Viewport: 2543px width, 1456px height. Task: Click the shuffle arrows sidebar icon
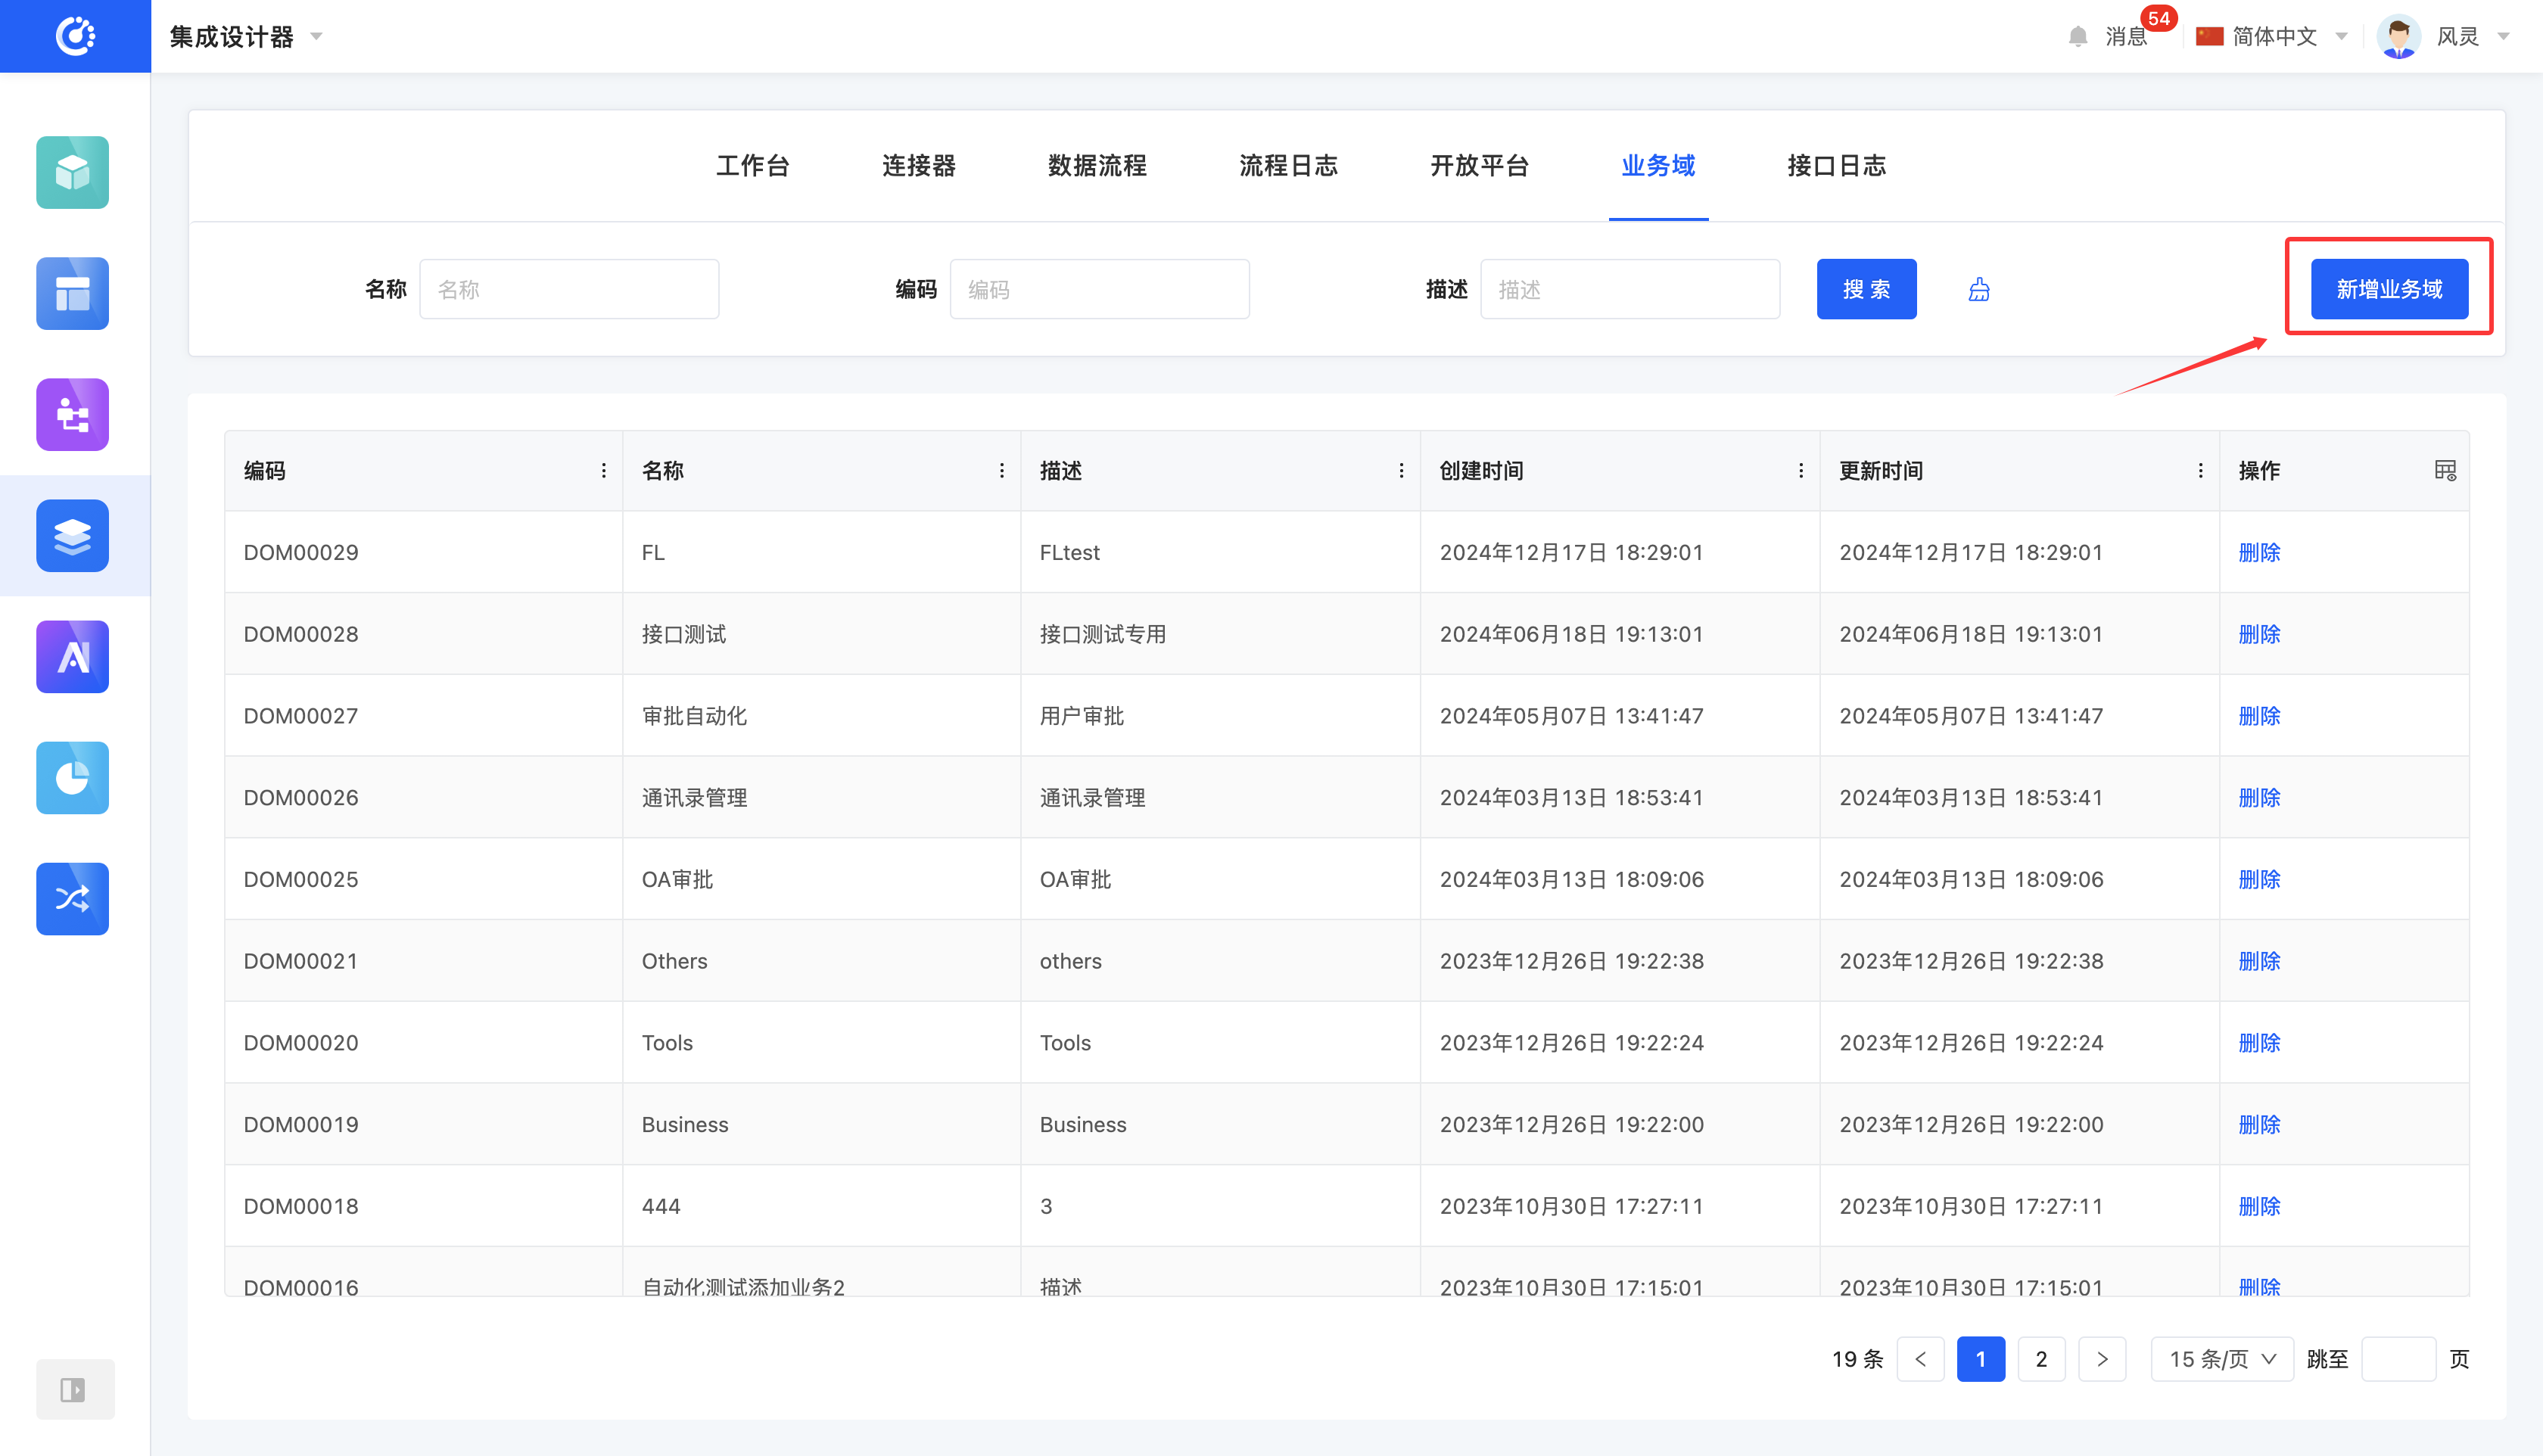tap(72, 898)
